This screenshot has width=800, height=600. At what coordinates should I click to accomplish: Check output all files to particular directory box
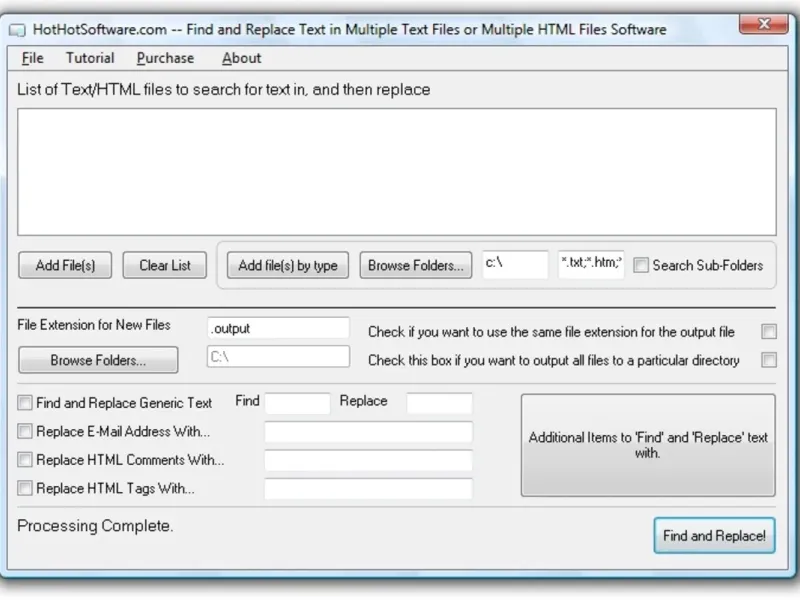click(769, 360)
